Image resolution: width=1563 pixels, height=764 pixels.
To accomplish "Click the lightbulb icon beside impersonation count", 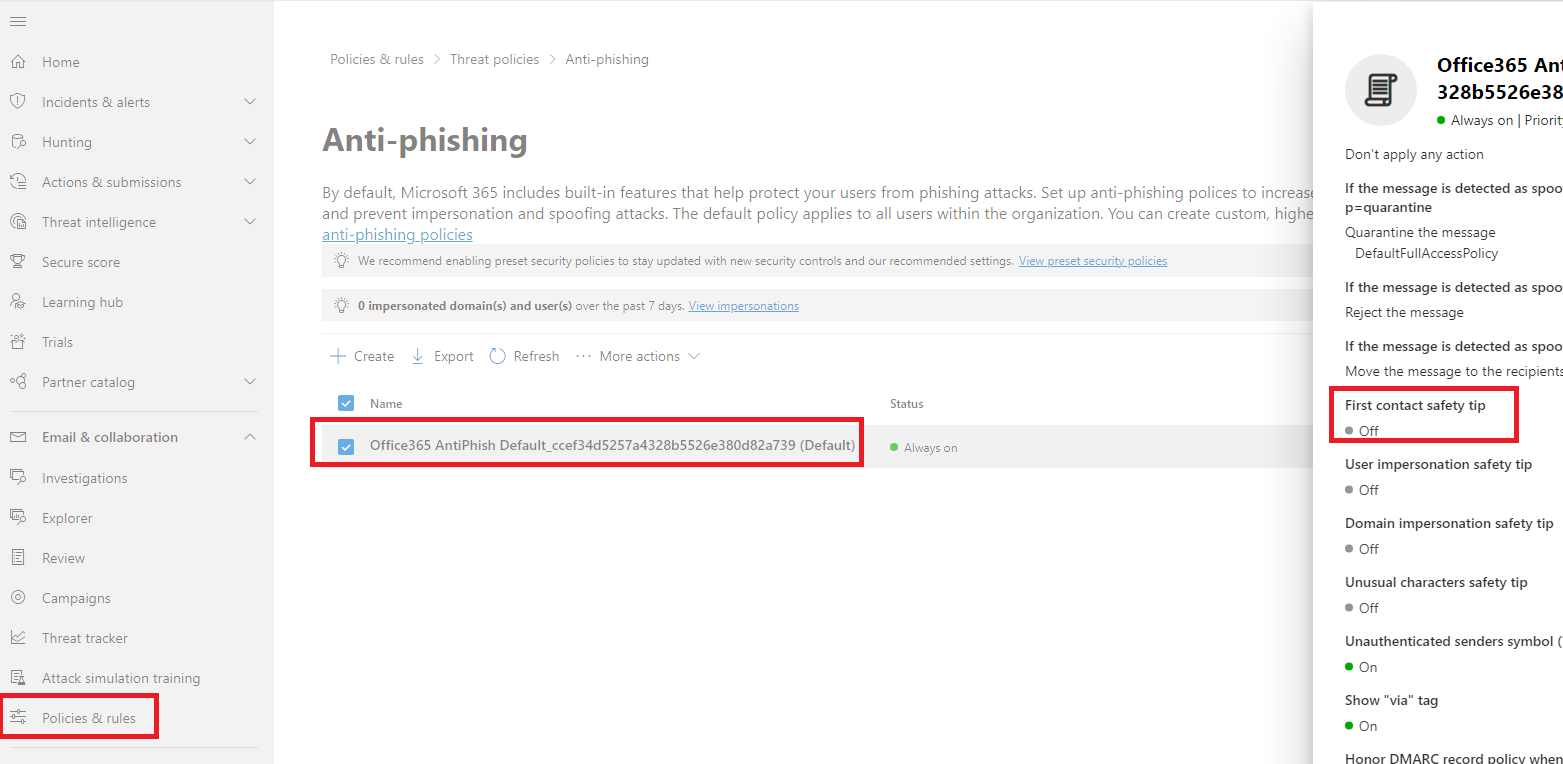I will pos(342,306).
